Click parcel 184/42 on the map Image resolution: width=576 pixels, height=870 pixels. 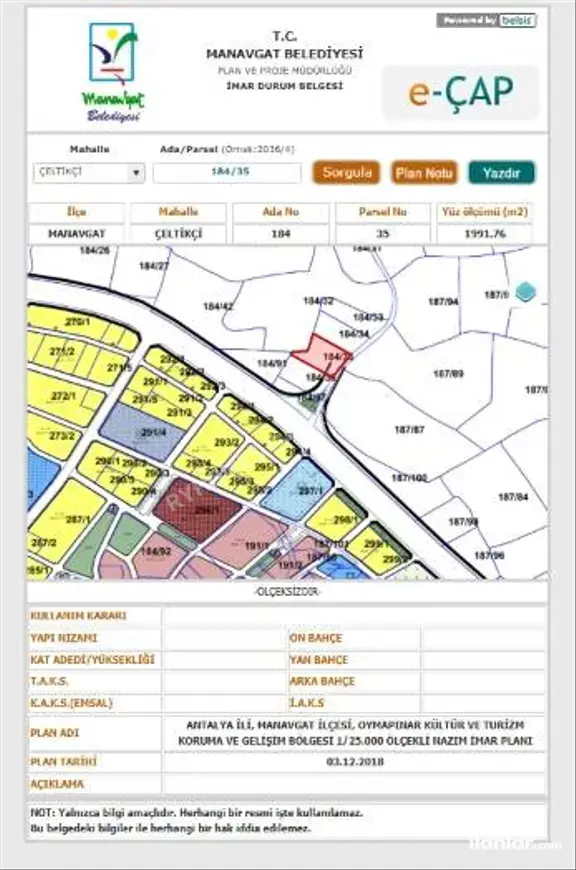click(x=218, y=306)
